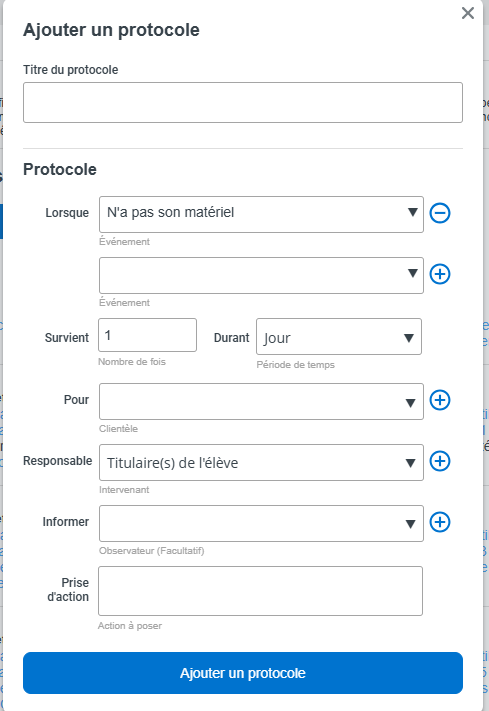Image resolution: width=489 pixels, height=711 pixels.
Task: Add another Intervenant next to Responsable
Action: 440,461
